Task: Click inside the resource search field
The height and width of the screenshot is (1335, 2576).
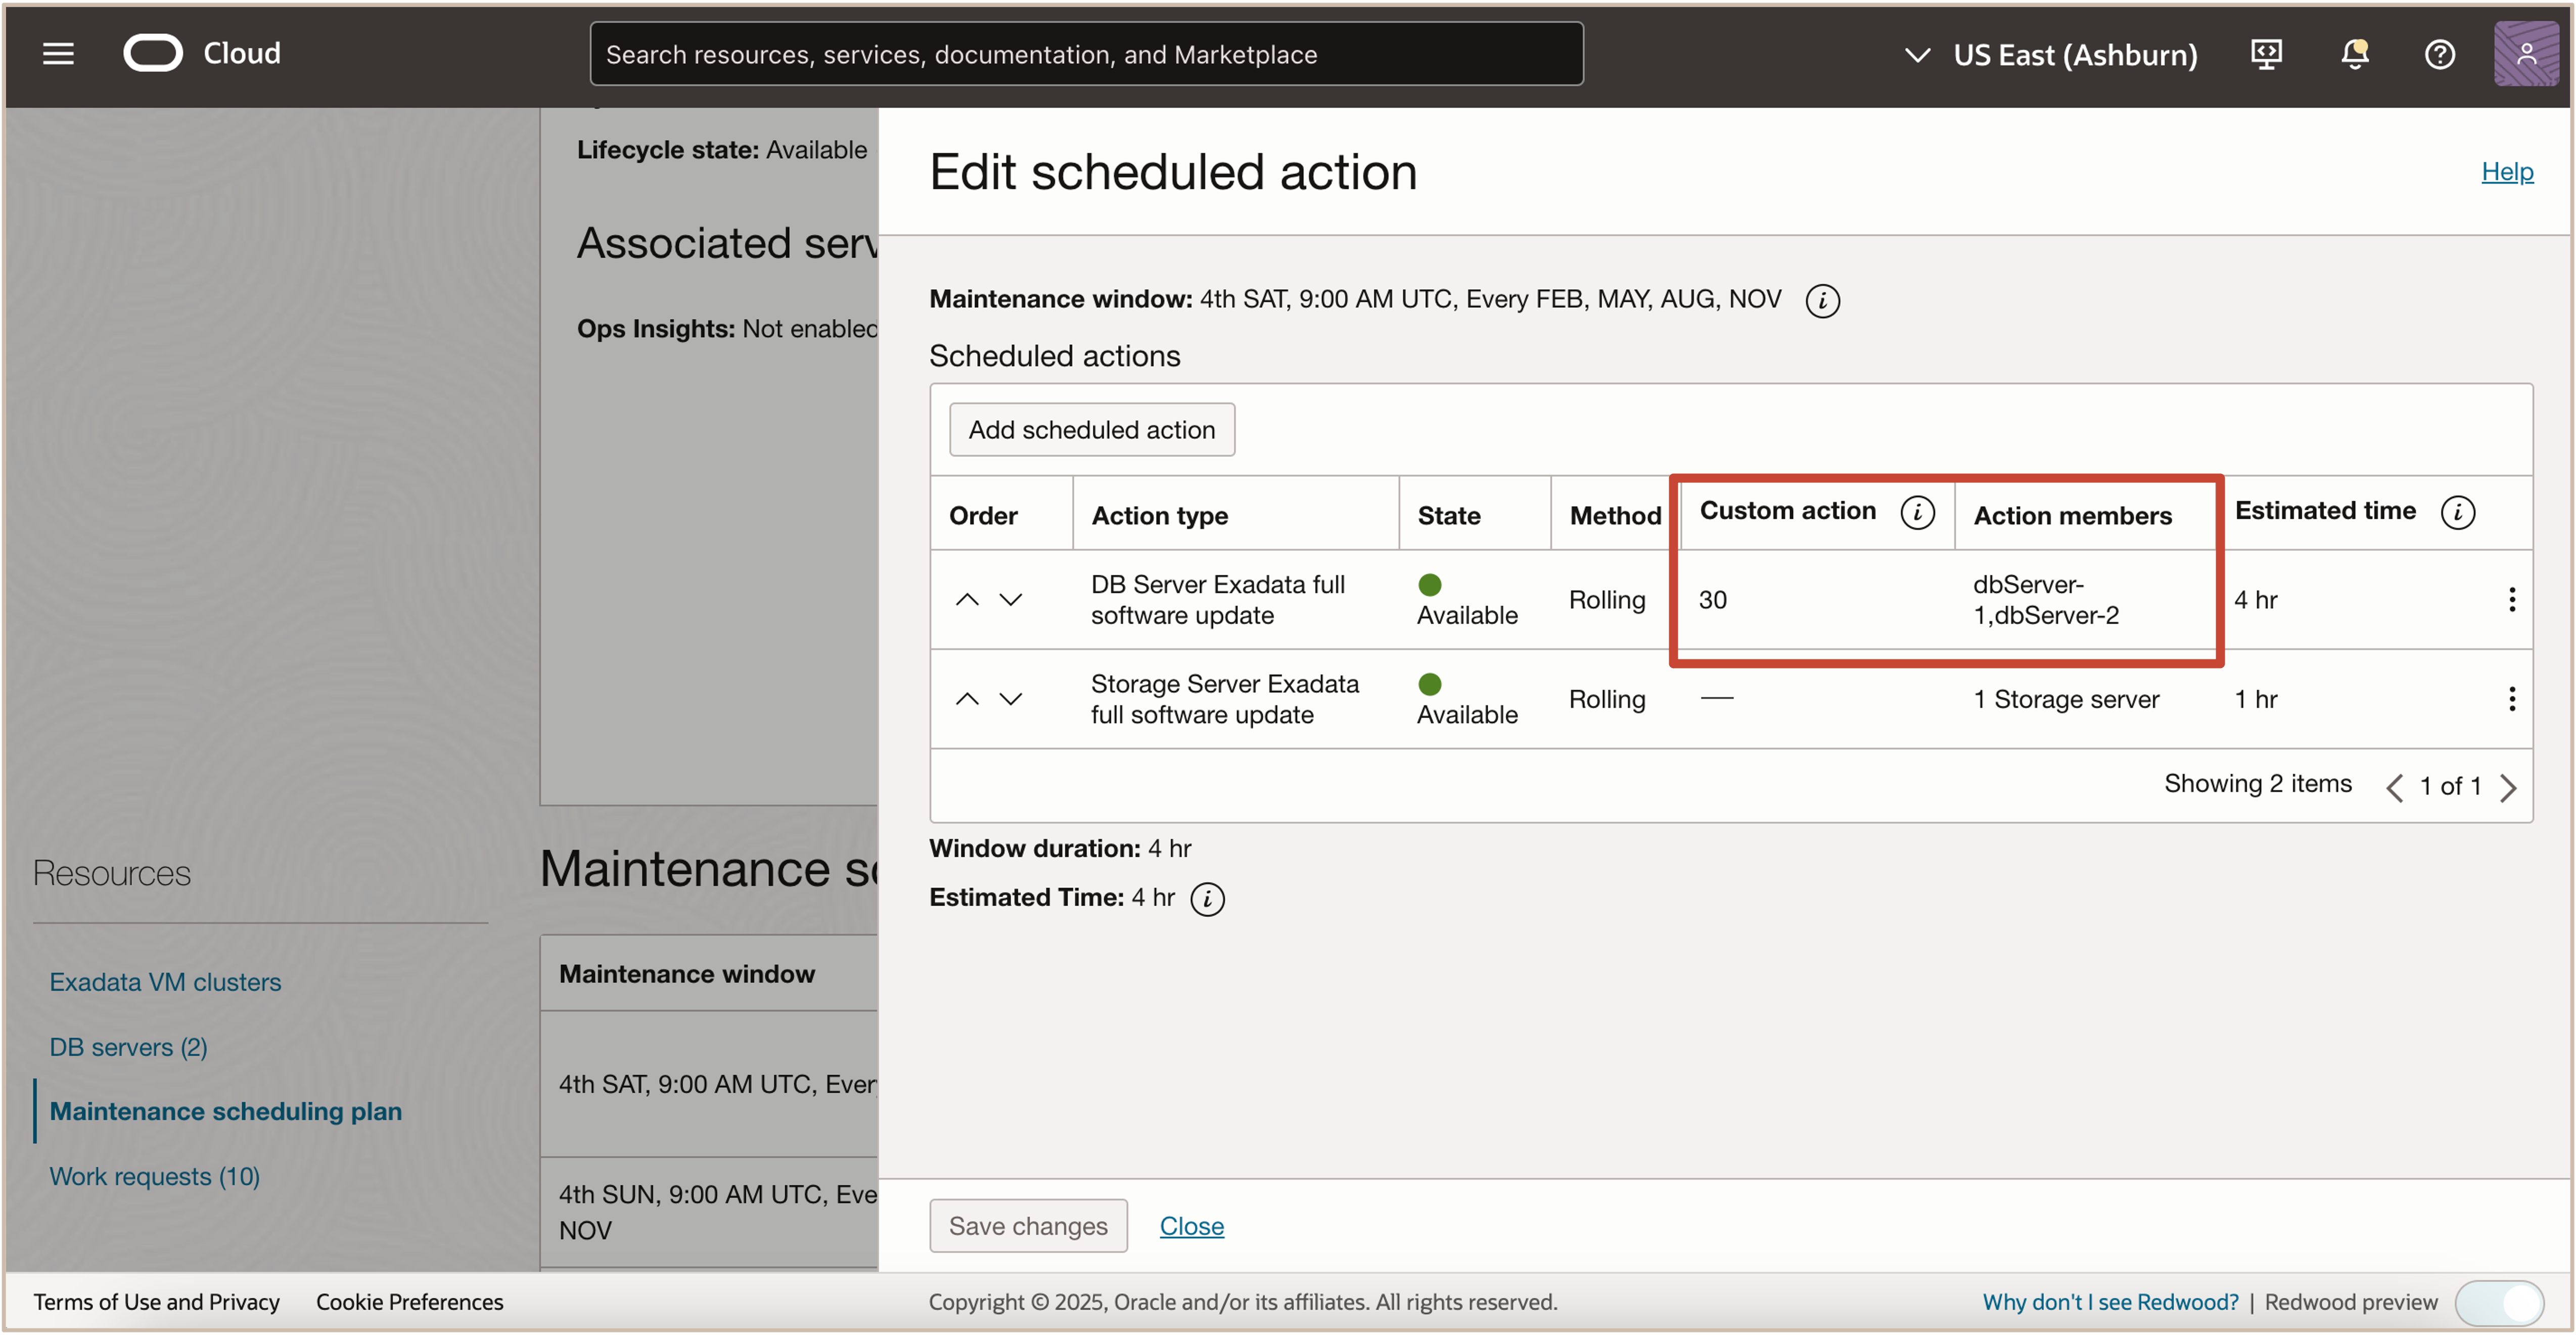Action: pyautogui.click(x=1086, y=54)
